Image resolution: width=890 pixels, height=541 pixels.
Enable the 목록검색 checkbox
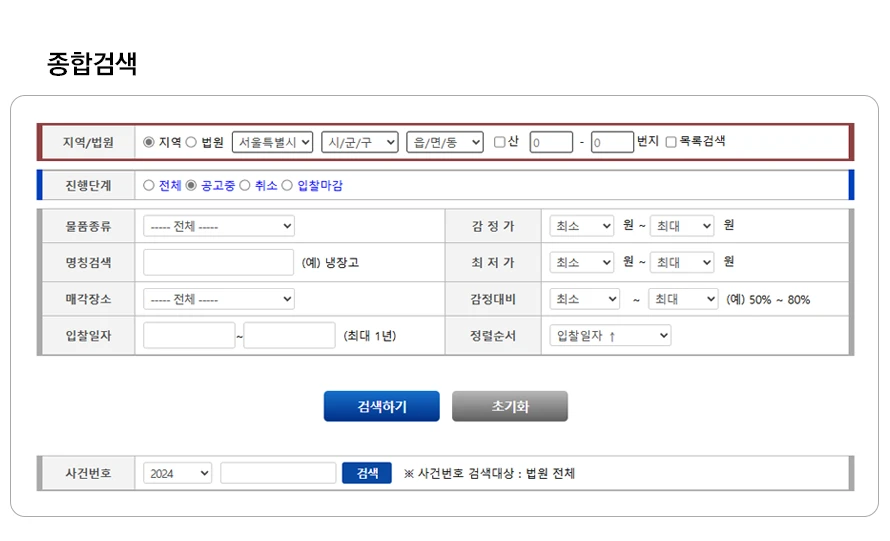click(x=671, y=142)
